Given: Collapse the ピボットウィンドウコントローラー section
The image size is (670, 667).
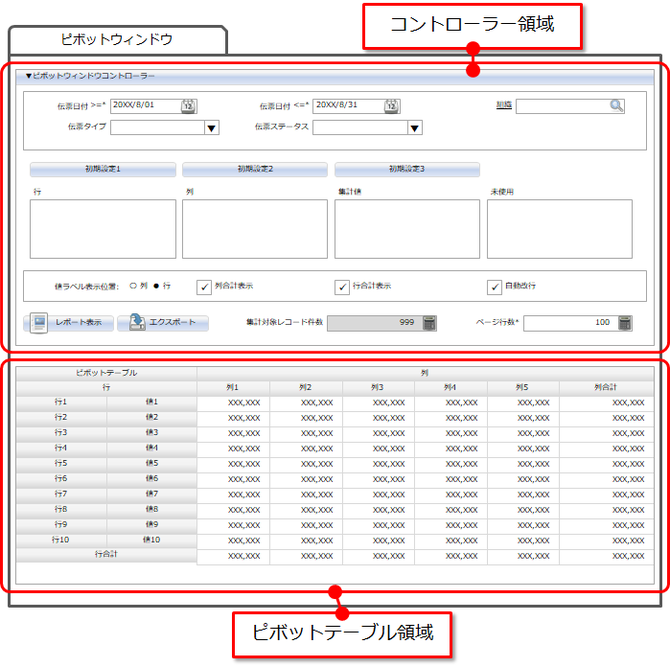Looking at the screenshot, I should point(29,76).
